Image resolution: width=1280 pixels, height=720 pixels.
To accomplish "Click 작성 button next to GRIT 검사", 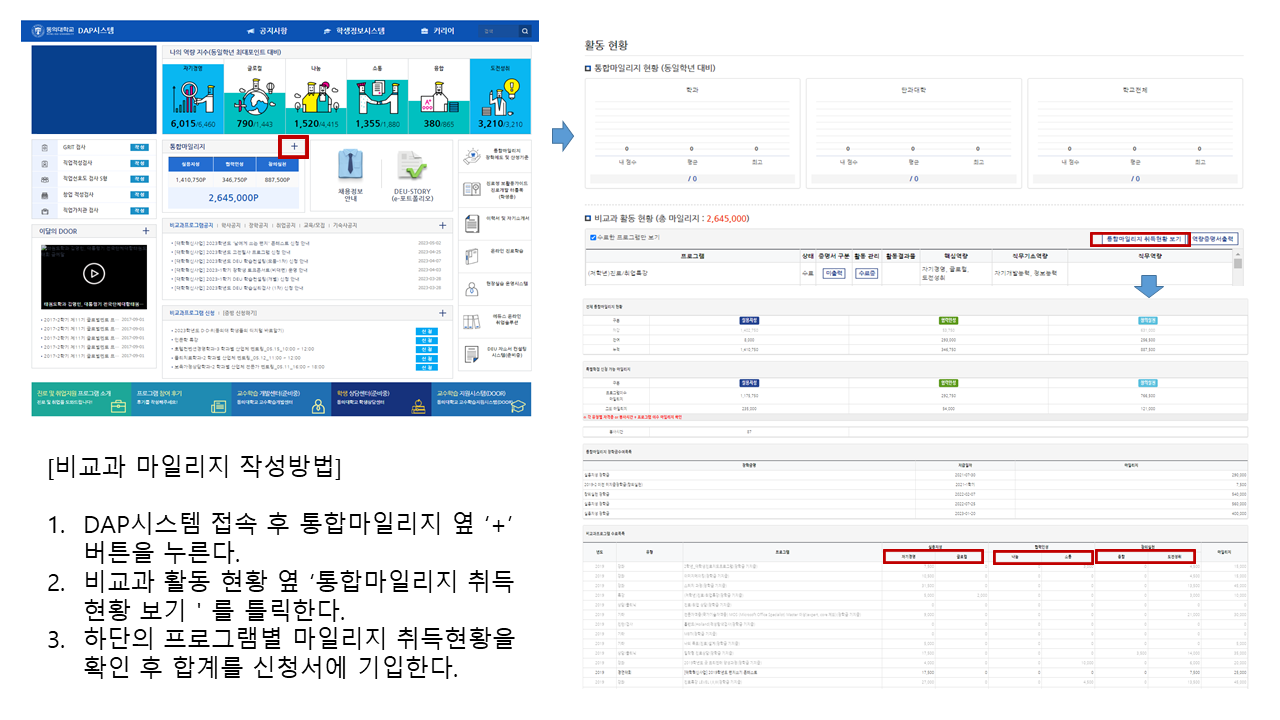I will point(138,147).
